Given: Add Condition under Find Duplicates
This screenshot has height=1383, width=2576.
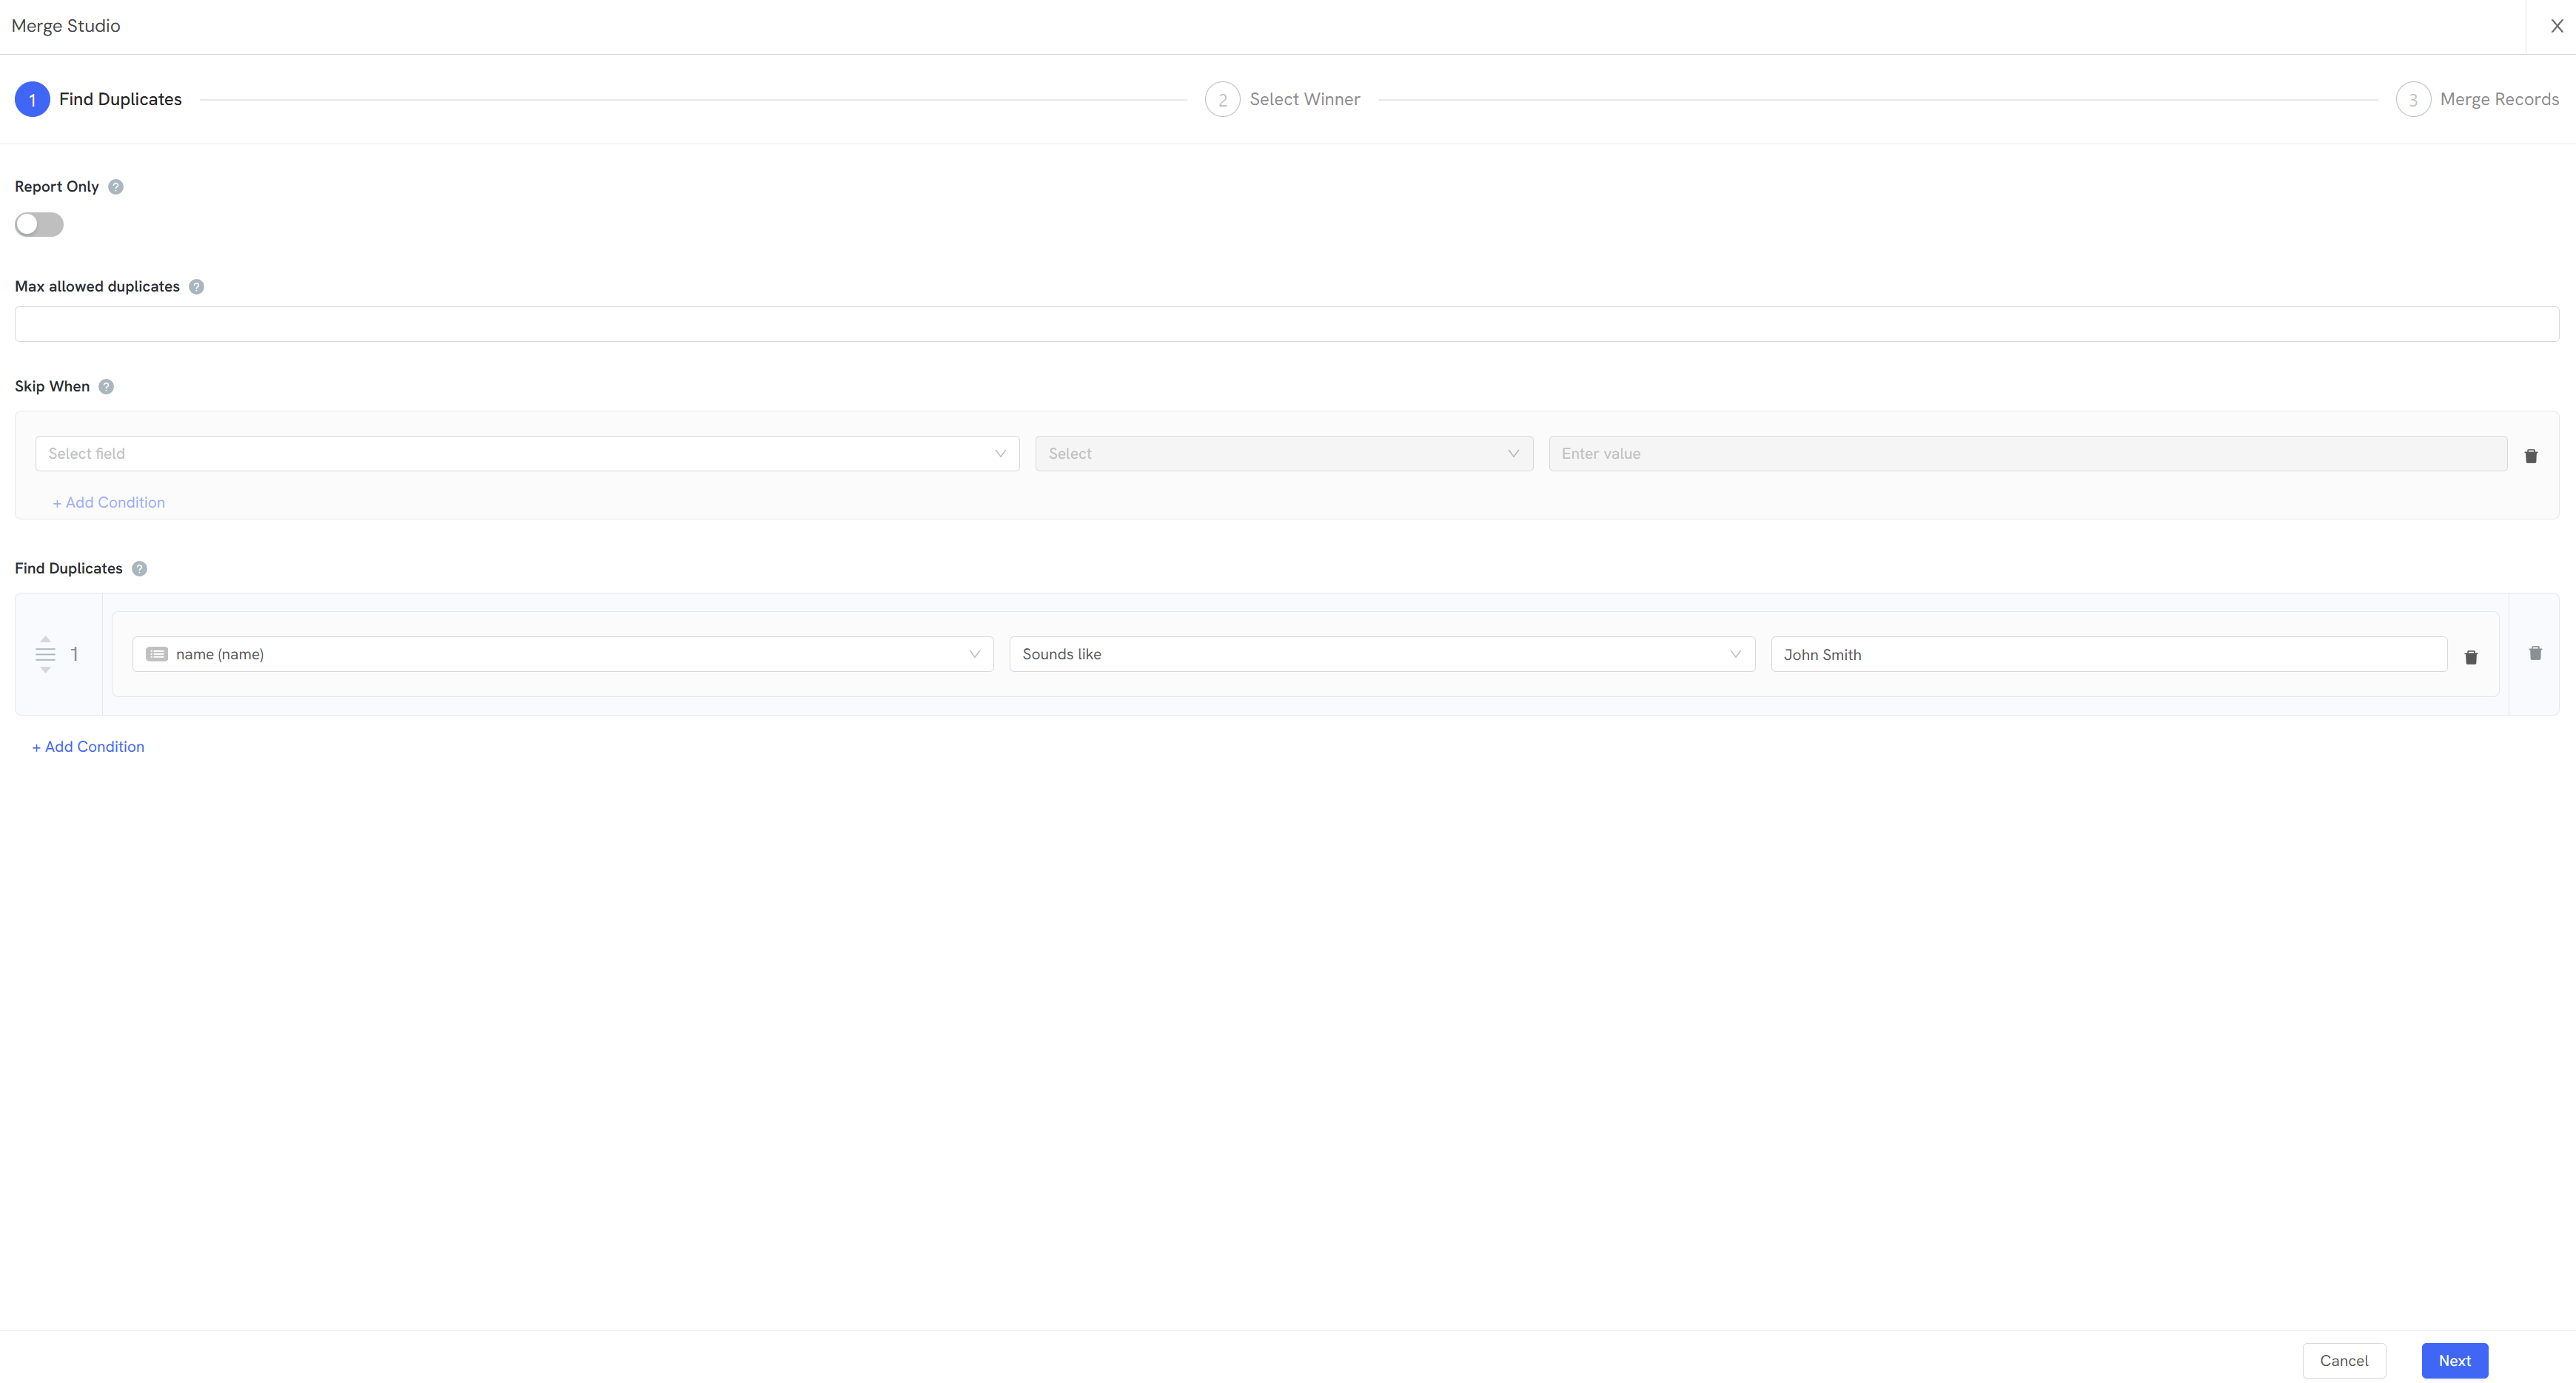Looking at the screenshot, I should tap(88, 747).
